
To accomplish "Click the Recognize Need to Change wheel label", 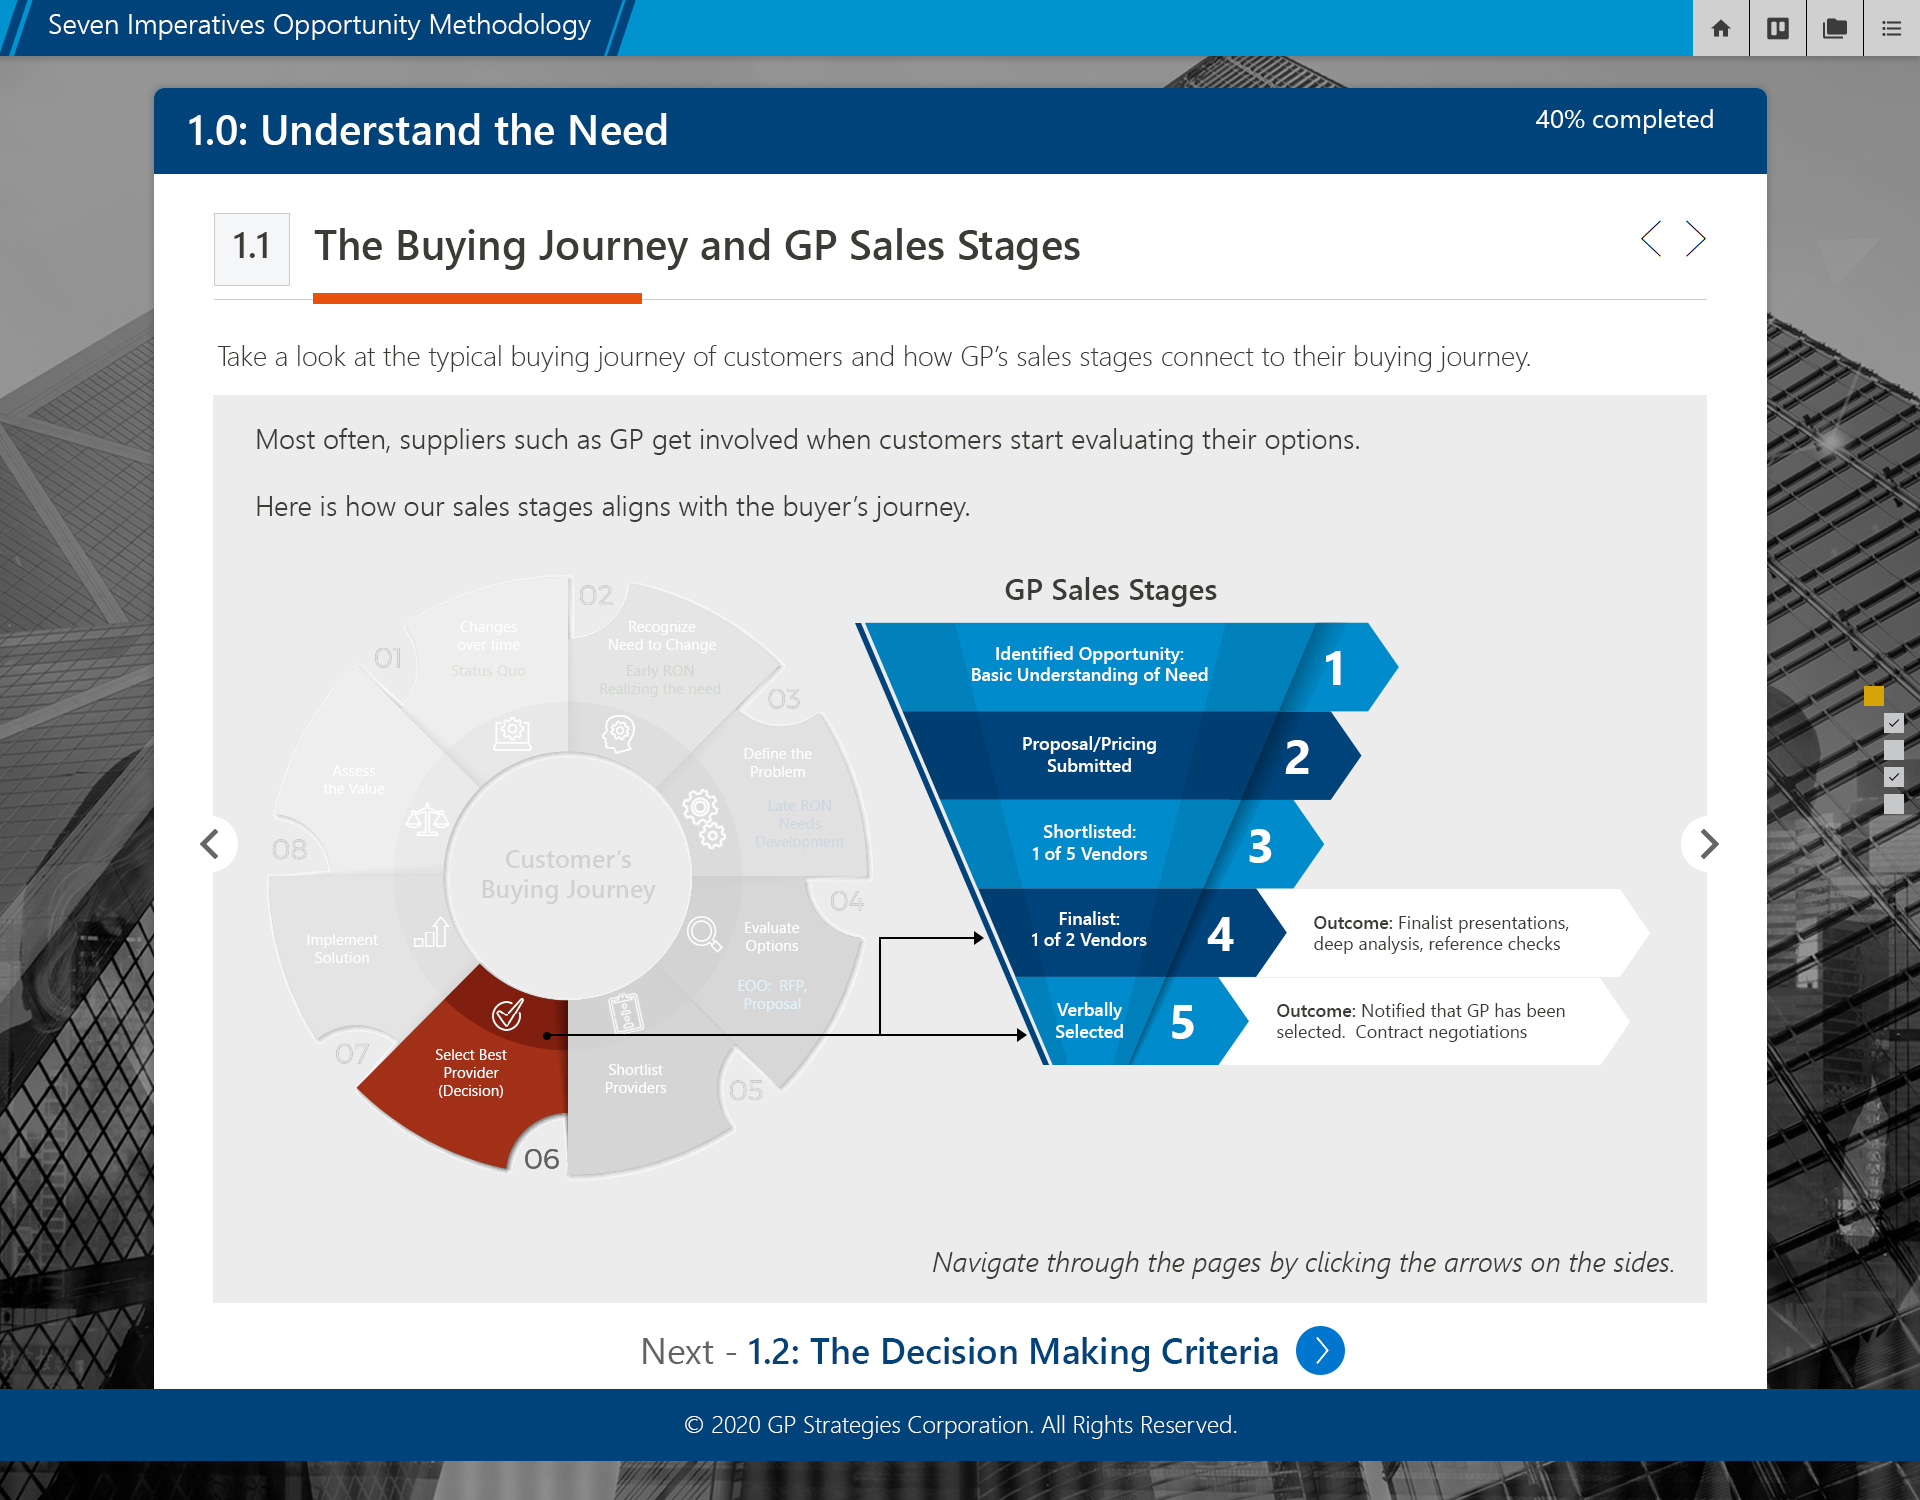I will 661,636.
